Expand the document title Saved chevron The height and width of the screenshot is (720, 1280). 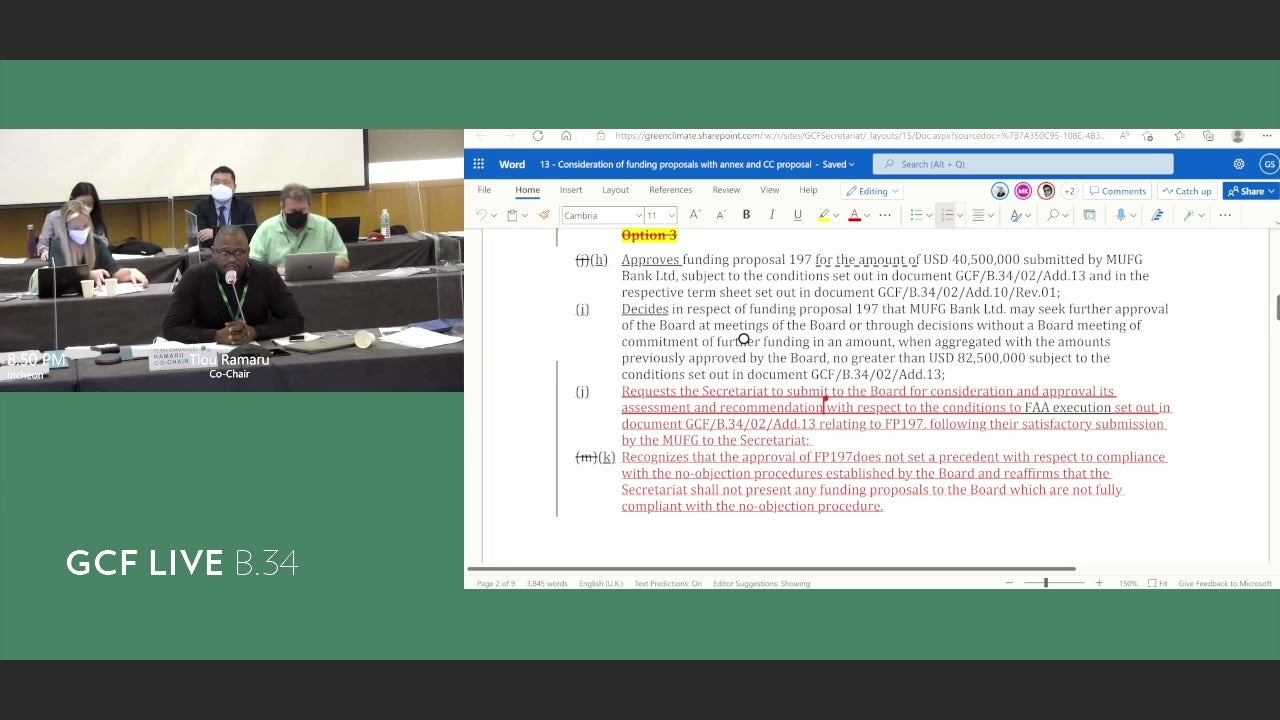(852, 165)
